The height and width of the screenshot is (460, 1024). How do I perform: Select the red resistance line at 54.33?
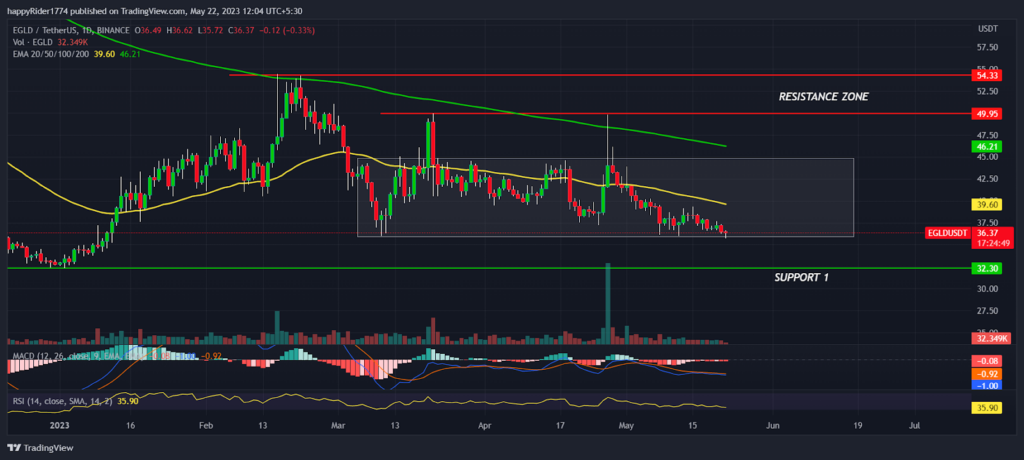(x=600, y=75)
